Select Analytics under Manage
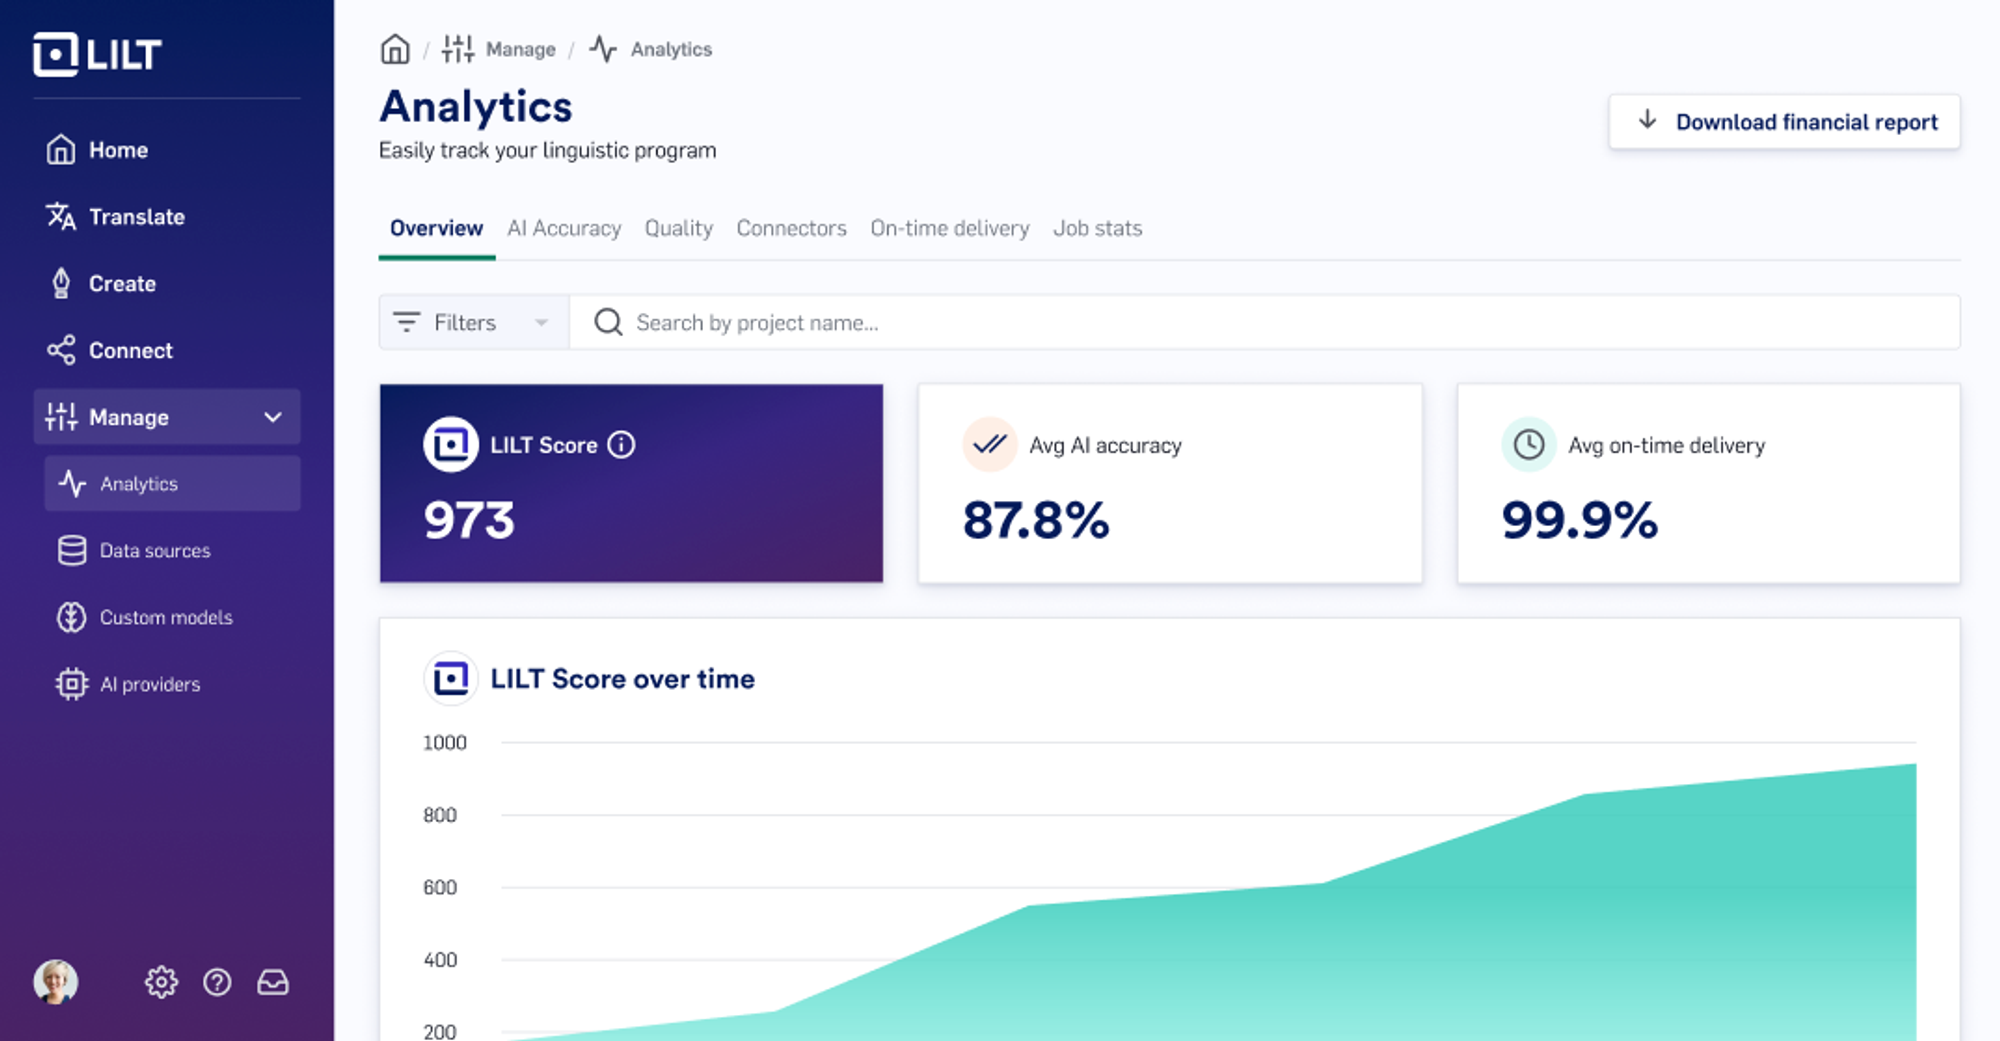Image resolution: width=2000 pixels, height=1041 pixels. 172,484
